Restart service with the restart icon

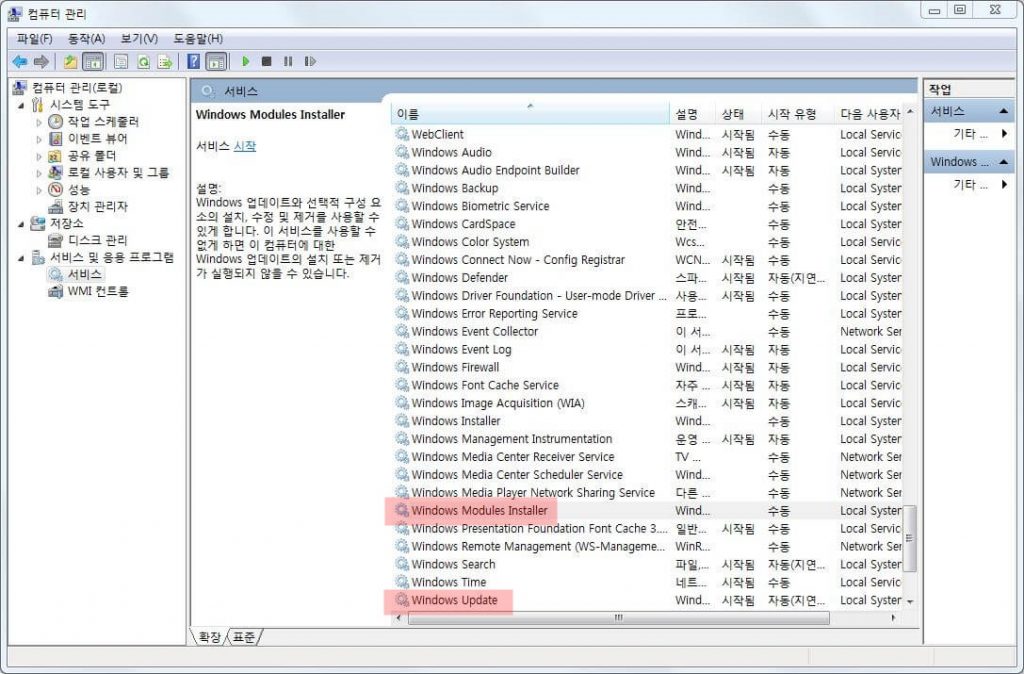[x=310, y=61]
